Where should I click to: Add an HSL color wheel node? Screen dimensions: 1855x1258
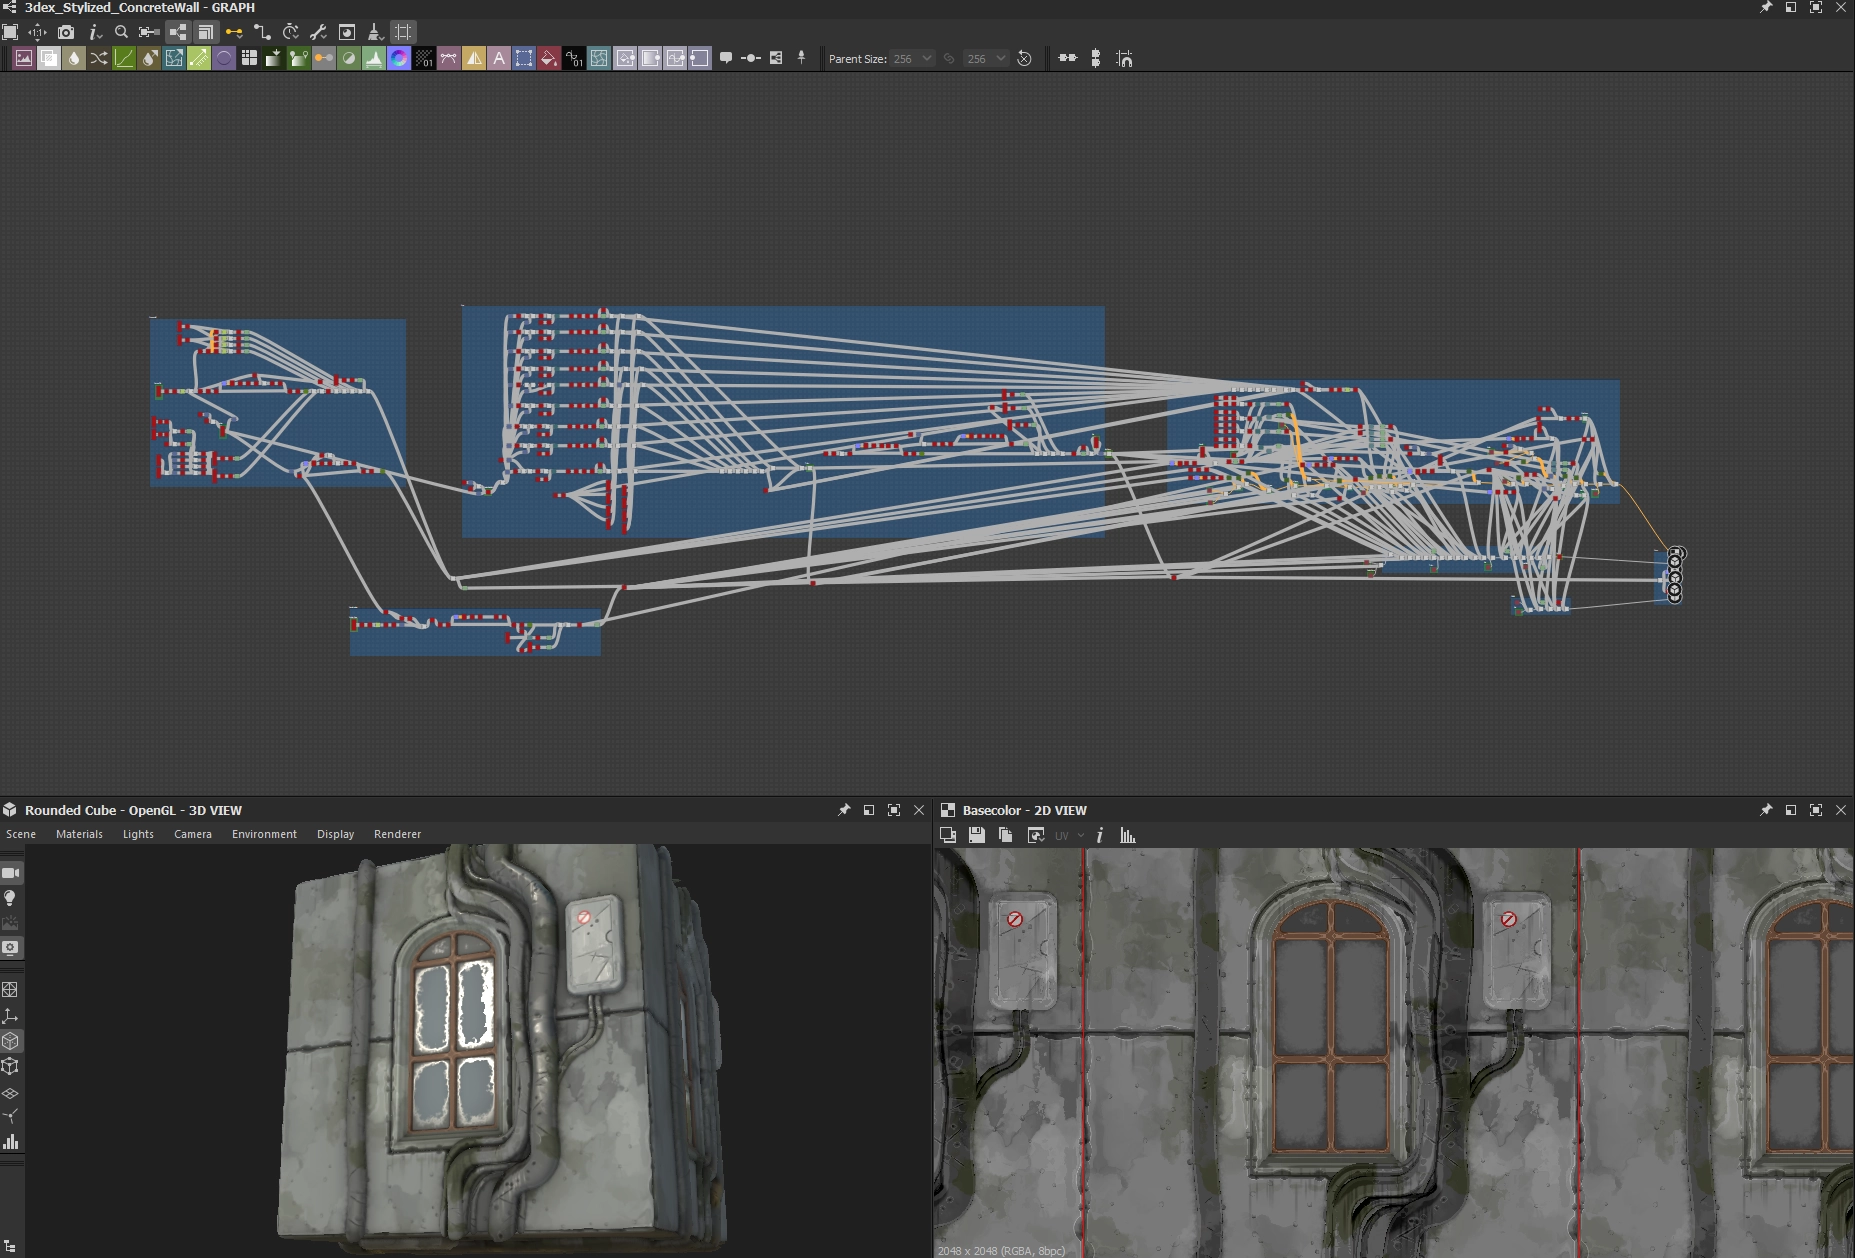coord(399,58)
